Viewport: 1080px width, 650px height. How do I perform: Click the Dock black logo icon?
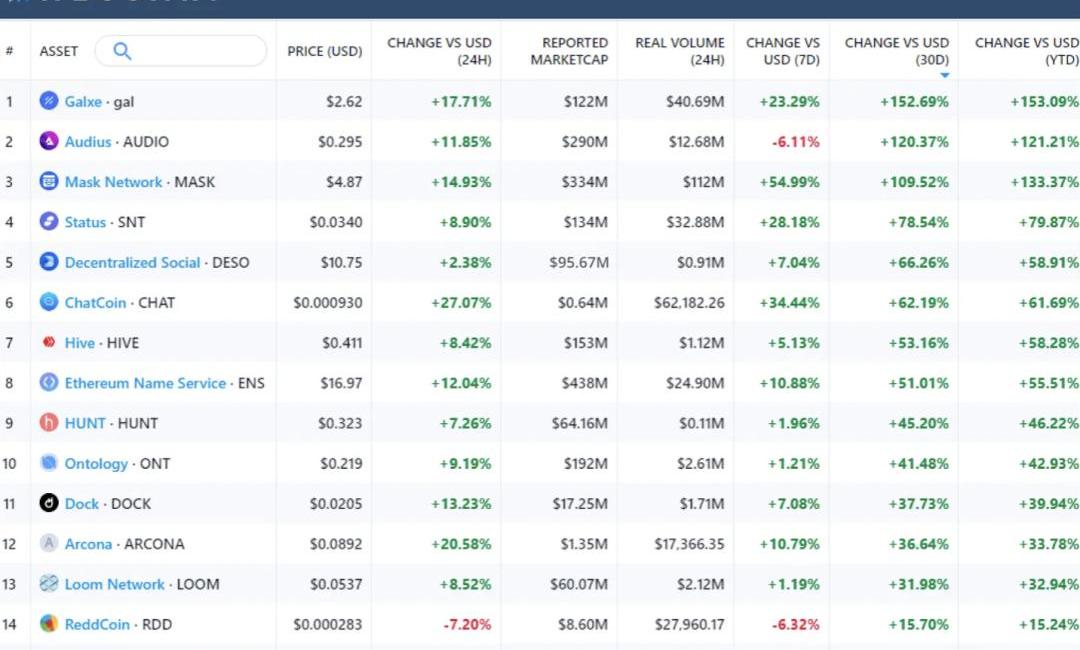tap(49, 504)
